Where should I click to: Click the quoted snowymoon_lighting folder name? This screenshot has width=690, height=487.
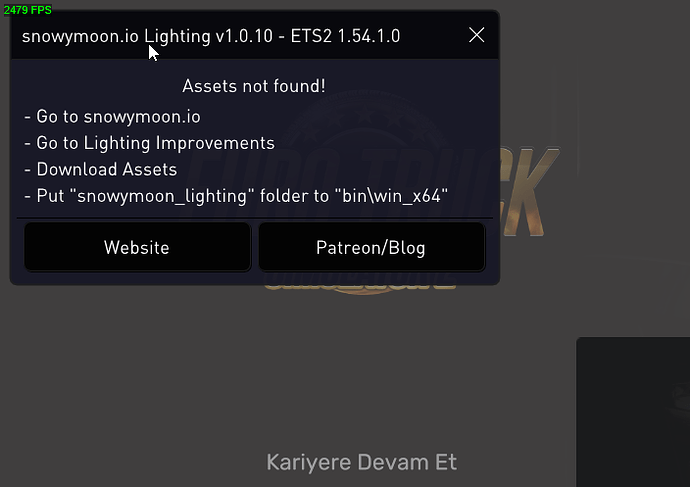click(161, 196)
